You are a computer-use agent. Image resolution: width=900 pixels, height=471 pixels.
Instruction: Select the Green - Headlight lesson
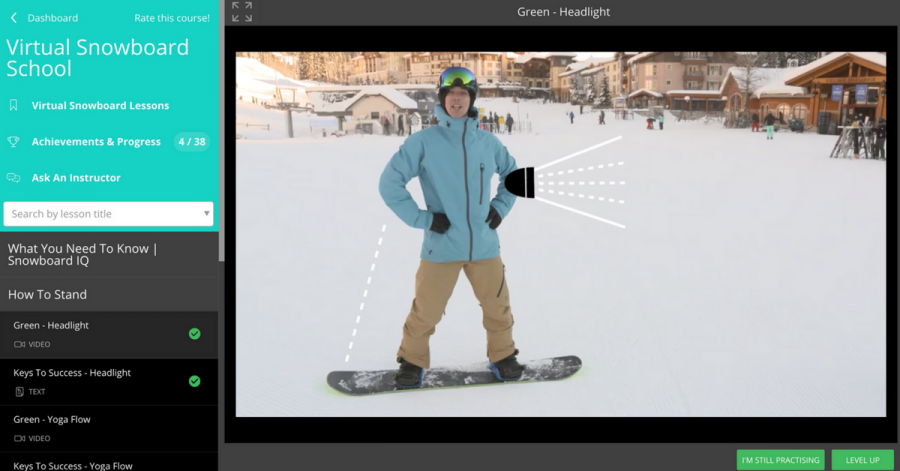point(109,335)
